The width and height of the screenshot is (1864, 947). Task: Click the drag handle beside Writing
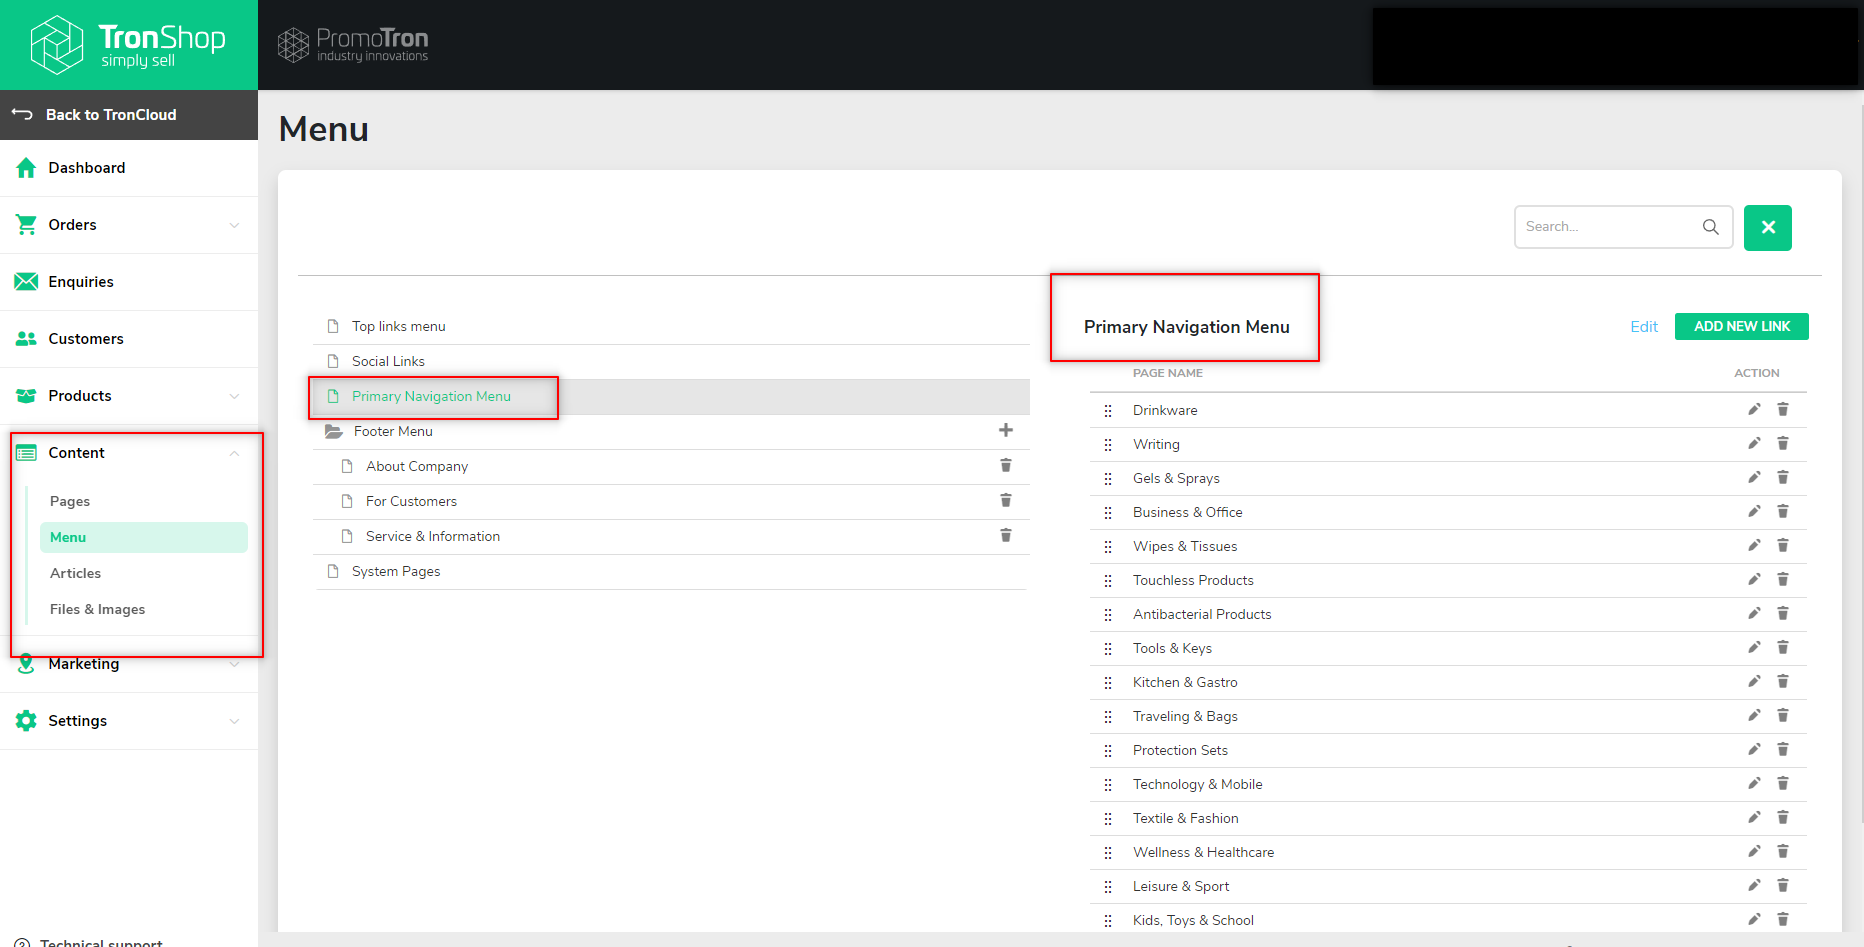1108,445
